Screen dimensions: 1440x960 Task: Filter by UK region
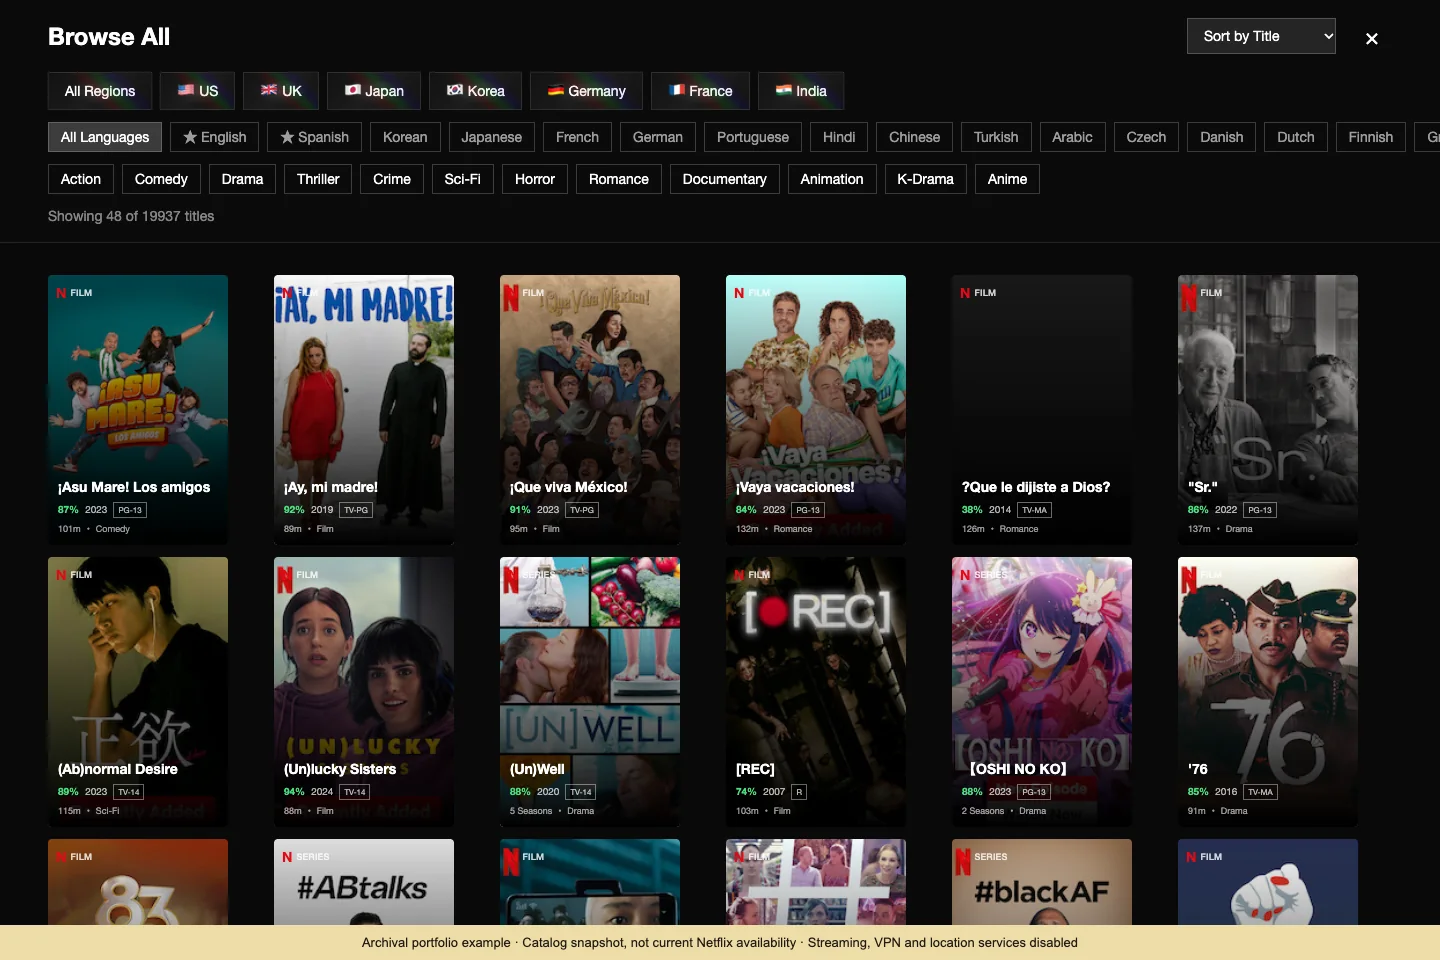(281, 91)
